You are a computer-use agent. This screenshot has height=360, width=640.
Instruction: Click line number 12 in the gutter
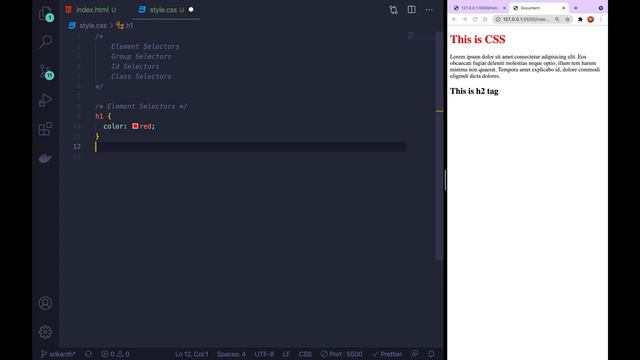pyautogui.click(x=77, y=147)
